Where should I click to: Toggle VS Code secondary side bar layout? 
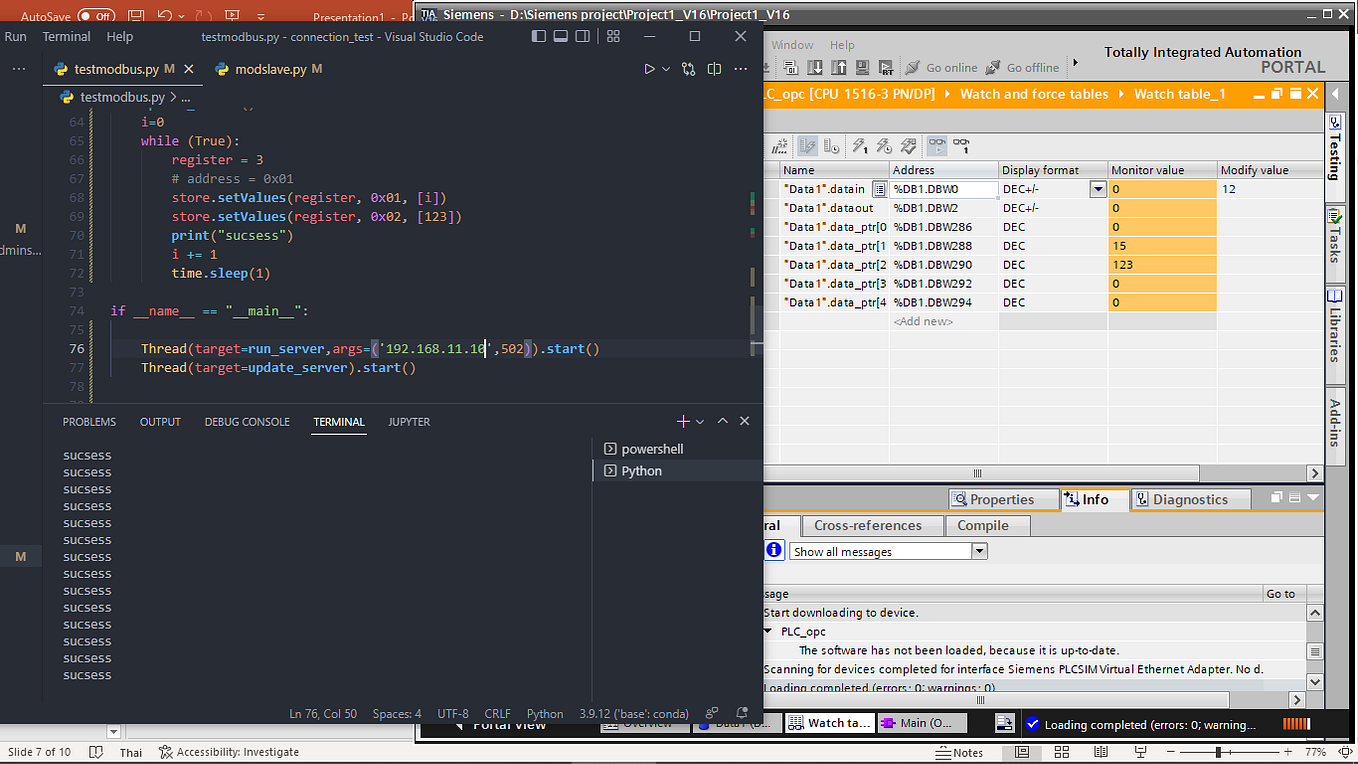582,36
